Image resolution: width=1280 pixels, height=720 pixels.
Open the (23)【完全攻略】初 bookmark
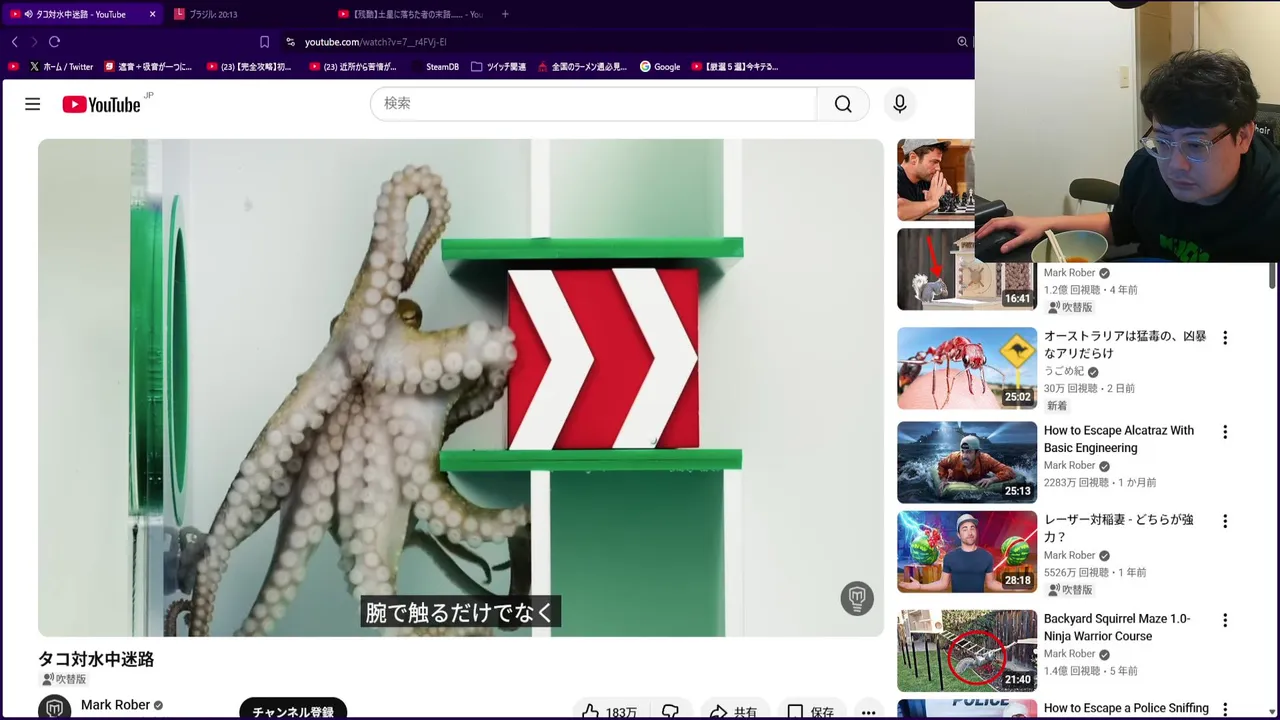(249, 67)
